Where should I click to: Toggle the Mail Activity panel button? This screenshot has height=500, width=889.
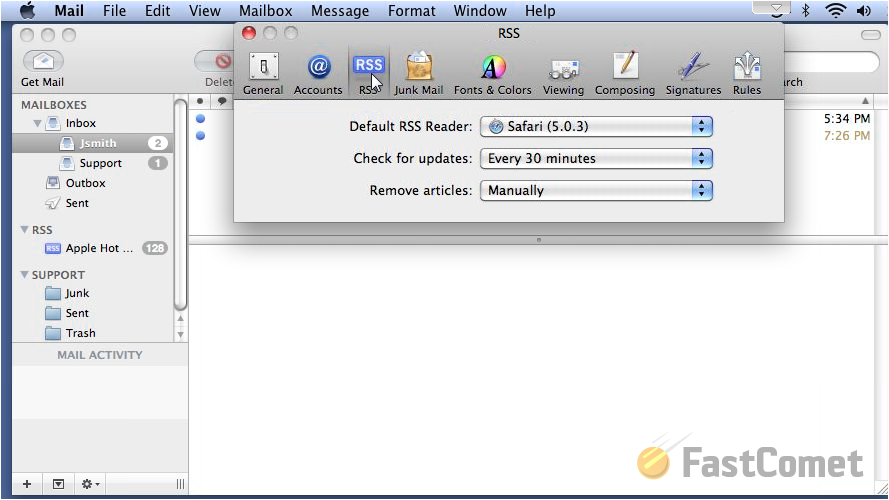click(58, 484)
